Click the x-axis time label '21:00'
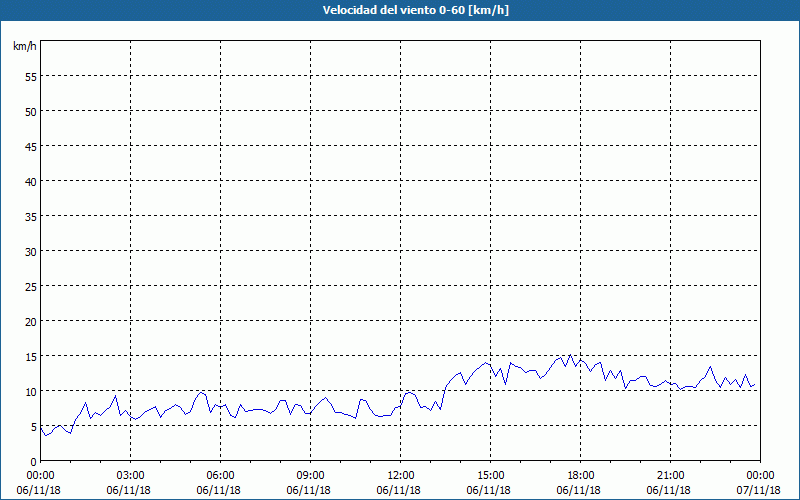Viewport: 800px width, 500px height. pyautogui.click(x=670, y=476)
